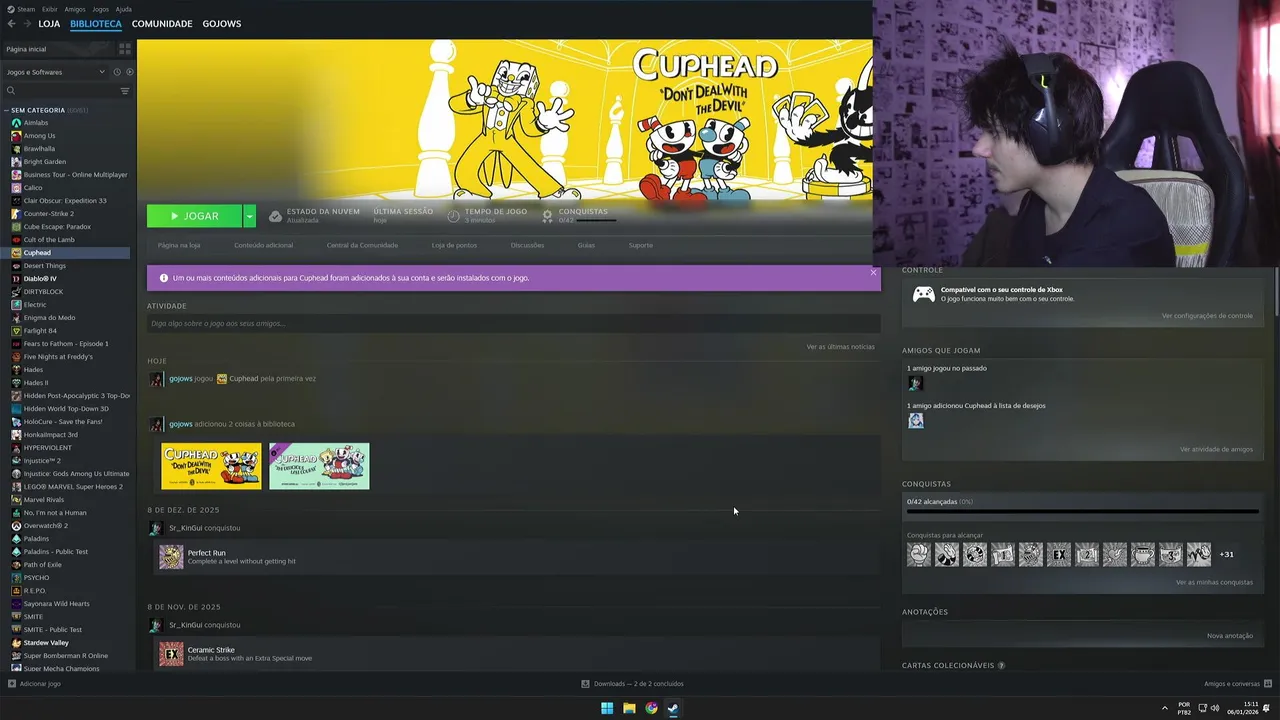Select the EX achievement icon
The height and width of the screenshot is (720, 1280).
pyautogui.click(x=1059, y=554)
